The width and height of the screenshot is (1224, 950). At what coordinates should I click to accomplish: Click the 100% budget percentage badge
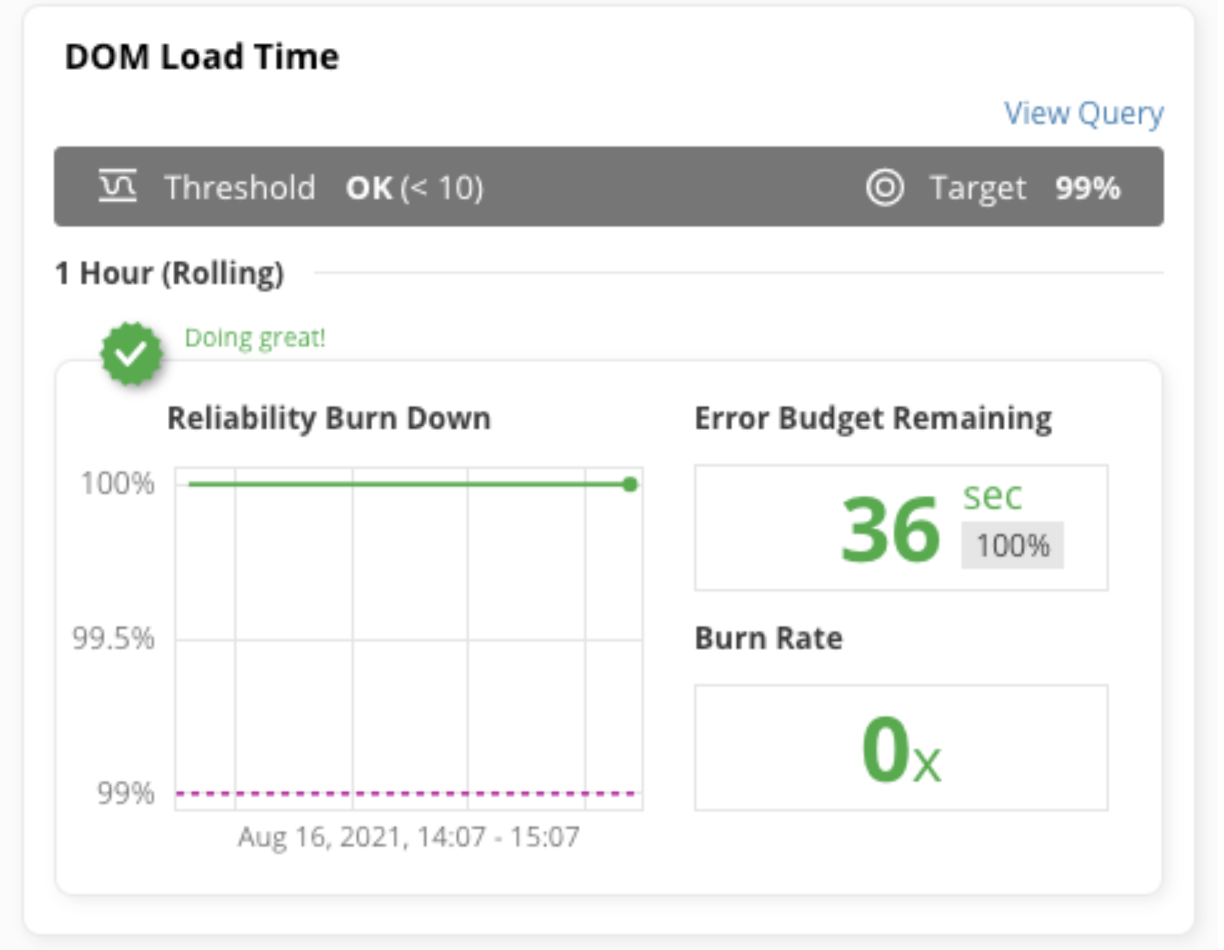pyautogui.click(x=1013, y=546)
